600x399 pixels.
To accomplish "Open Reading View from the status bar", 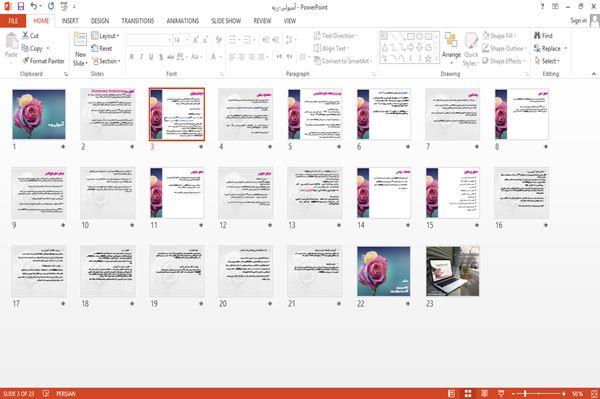I will pyautogui.click(x=484, y=393).
